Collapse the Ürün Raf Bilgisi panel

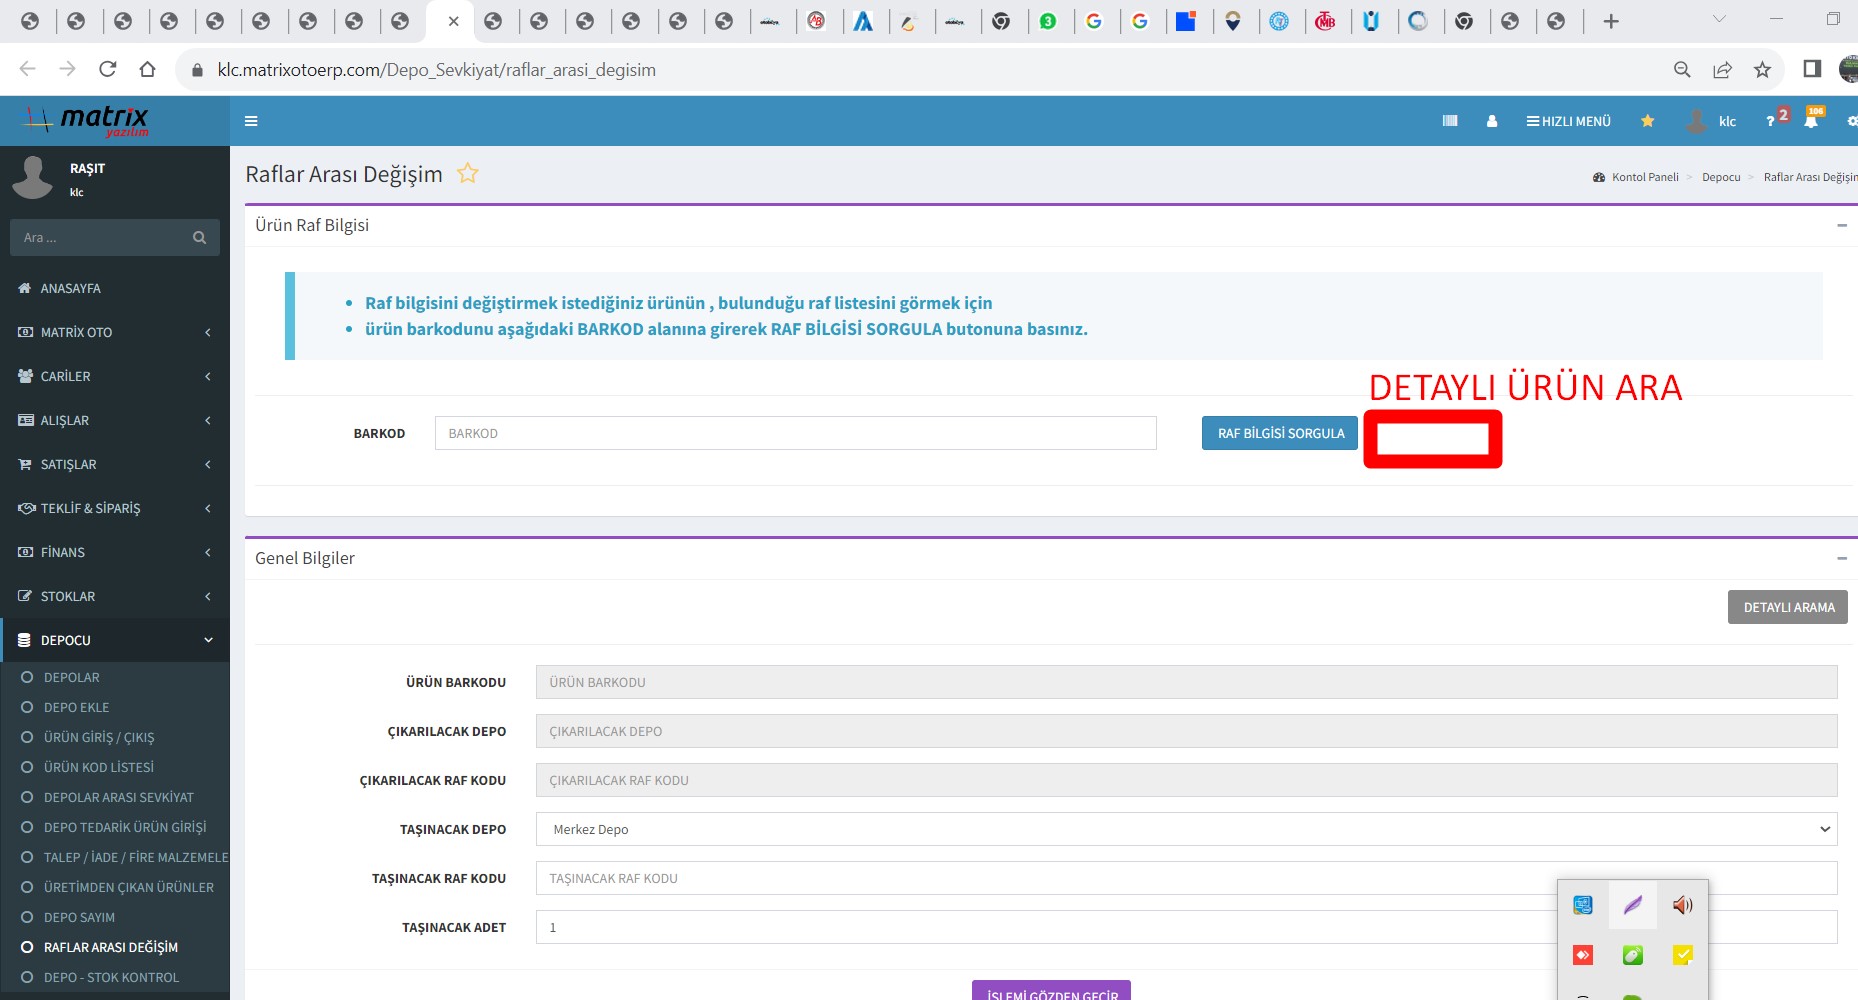click(x=1841, y=225)
